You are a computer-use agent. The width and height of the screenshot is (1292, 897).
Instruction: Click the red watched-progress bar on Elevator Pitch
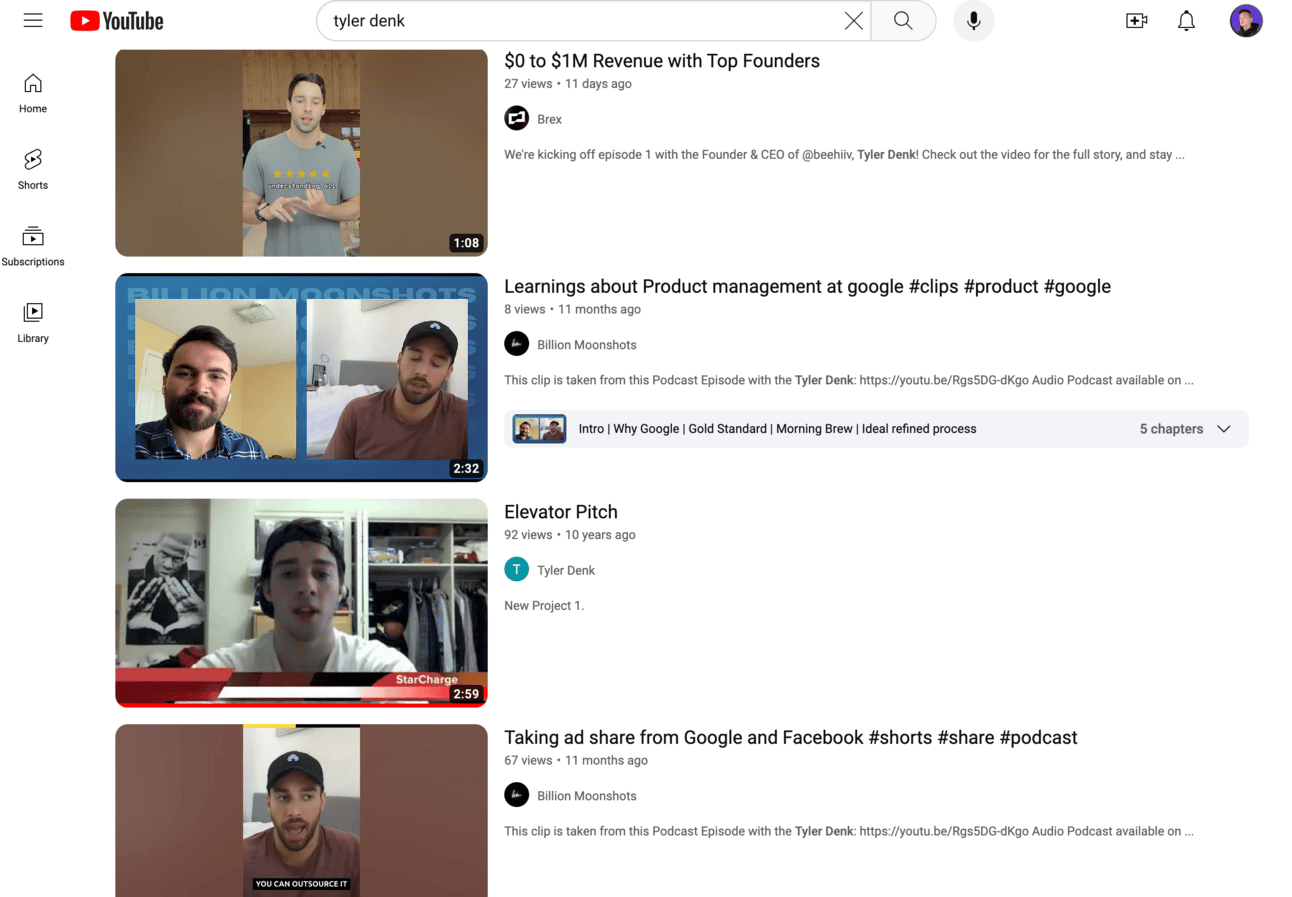(301, 705)
